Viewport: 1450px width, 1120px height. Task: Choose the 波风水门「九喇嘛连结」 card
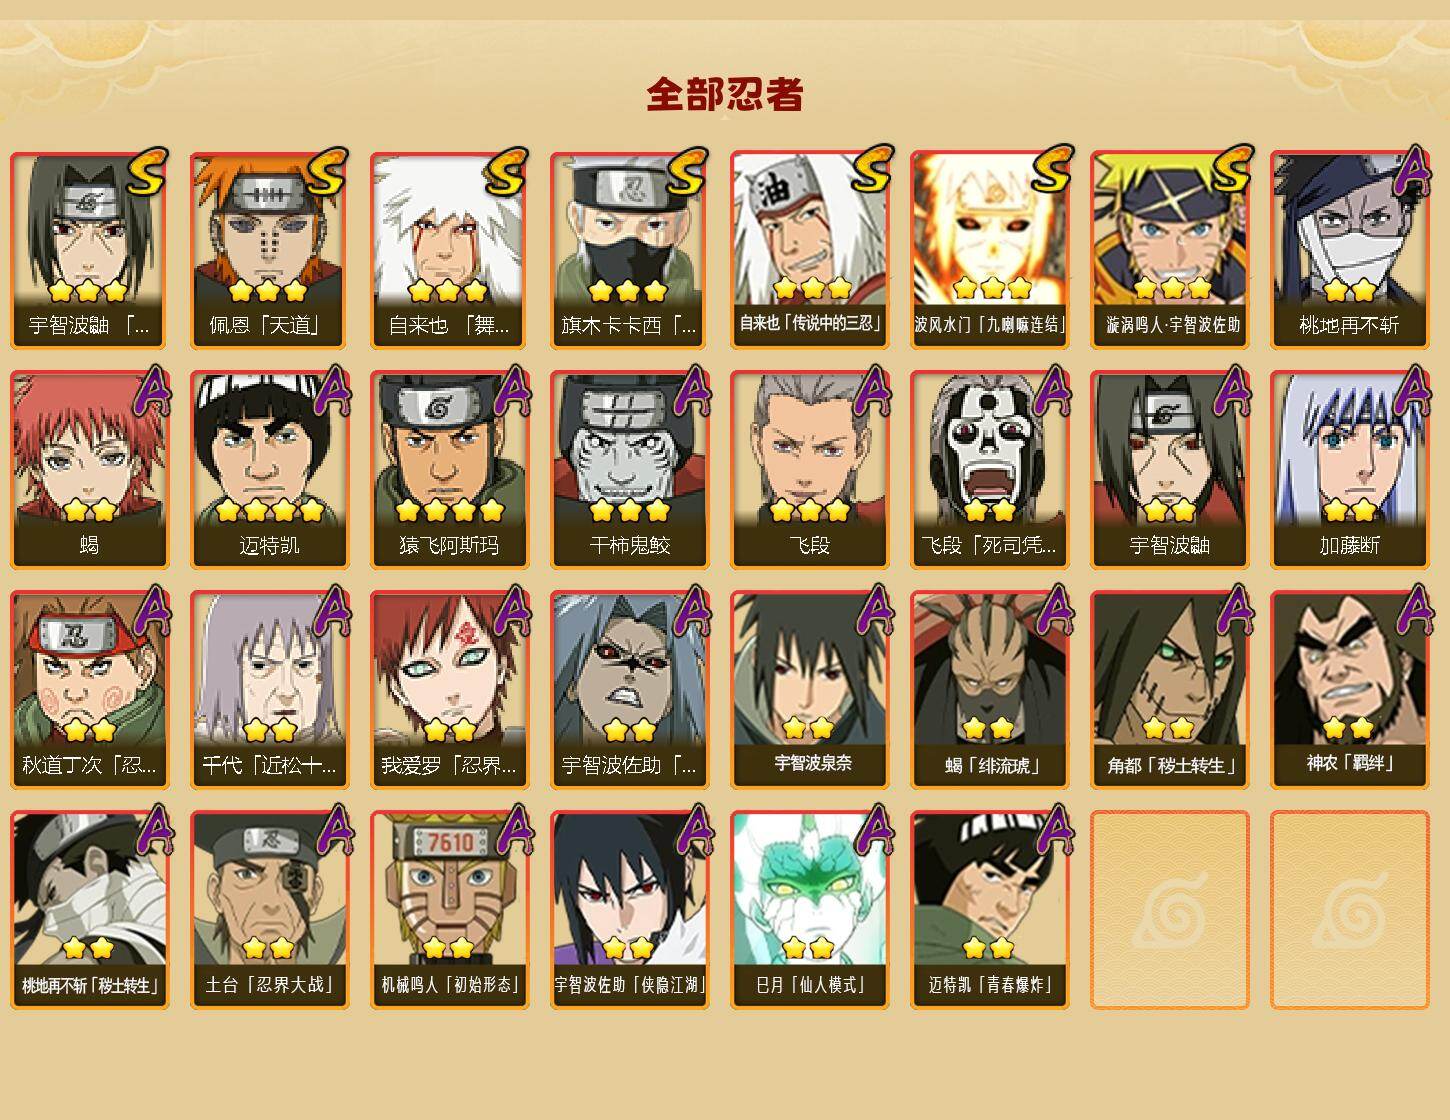pos(990,250)
